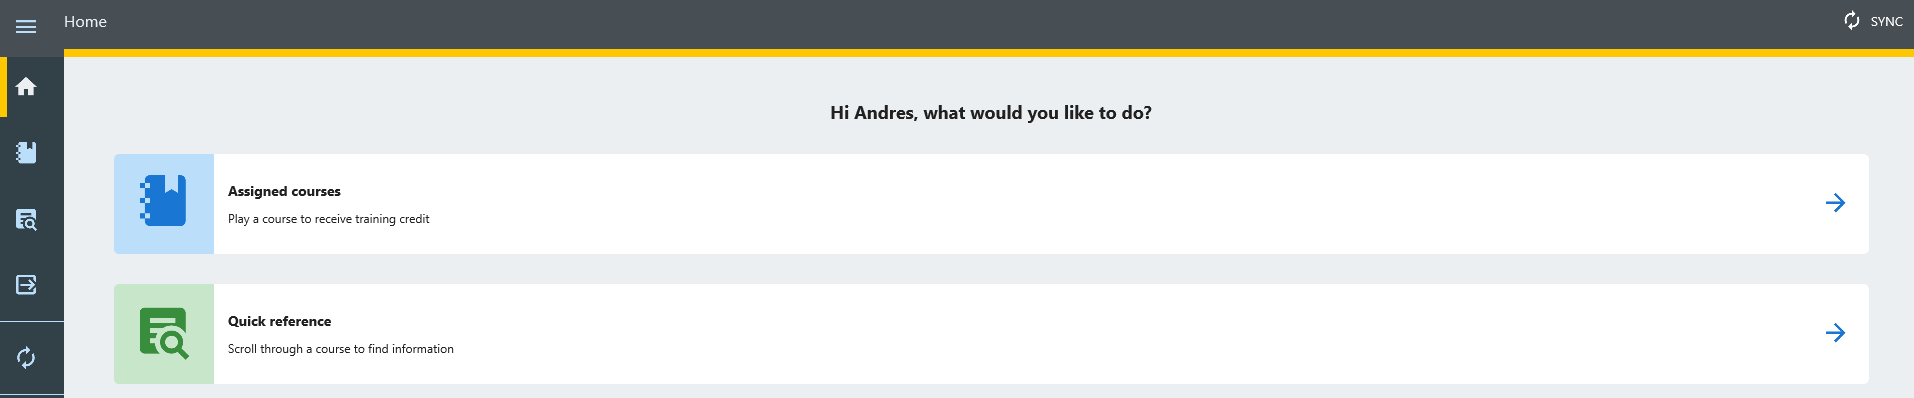Click the empty middle of the Quick reference card
This screenshot has height=398, width=1914.
tap(1100, 334)
